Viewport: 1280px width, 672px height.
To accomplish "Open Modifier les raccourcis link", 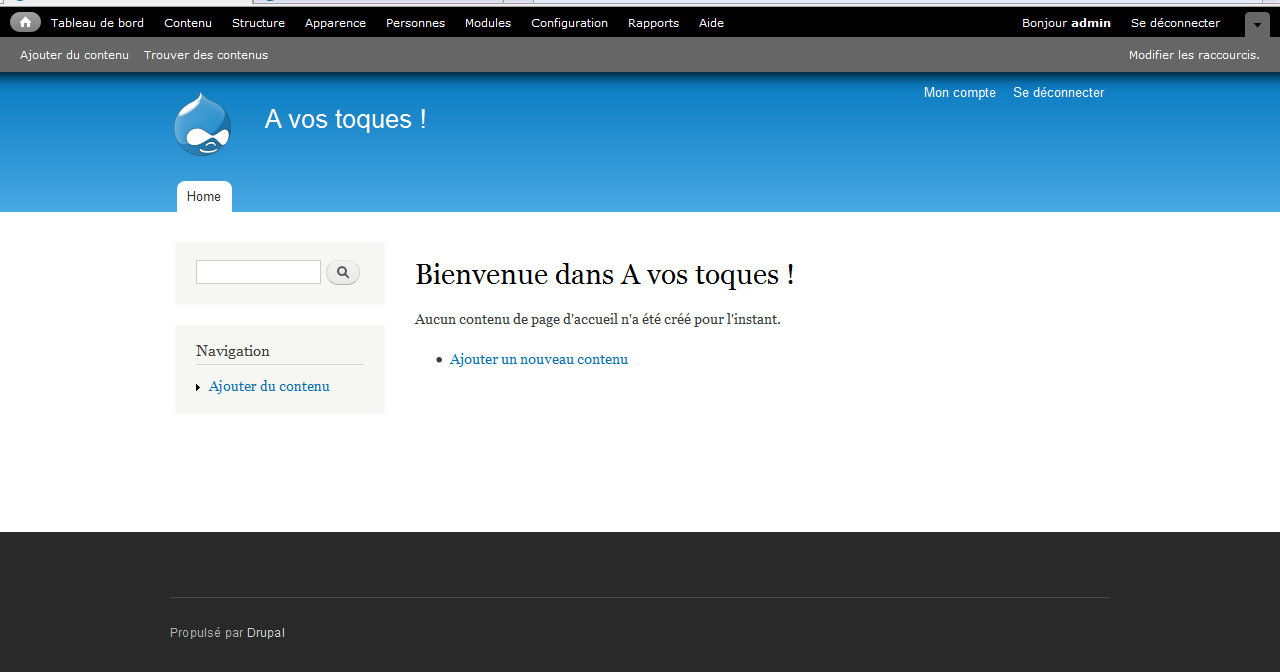I will pos(1193,55).
